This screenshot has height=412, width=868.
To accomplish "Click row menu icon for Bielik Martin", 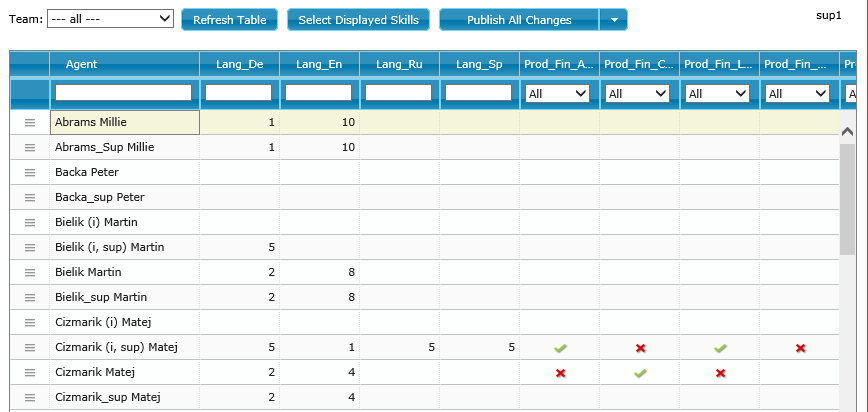I will (30, 272).
